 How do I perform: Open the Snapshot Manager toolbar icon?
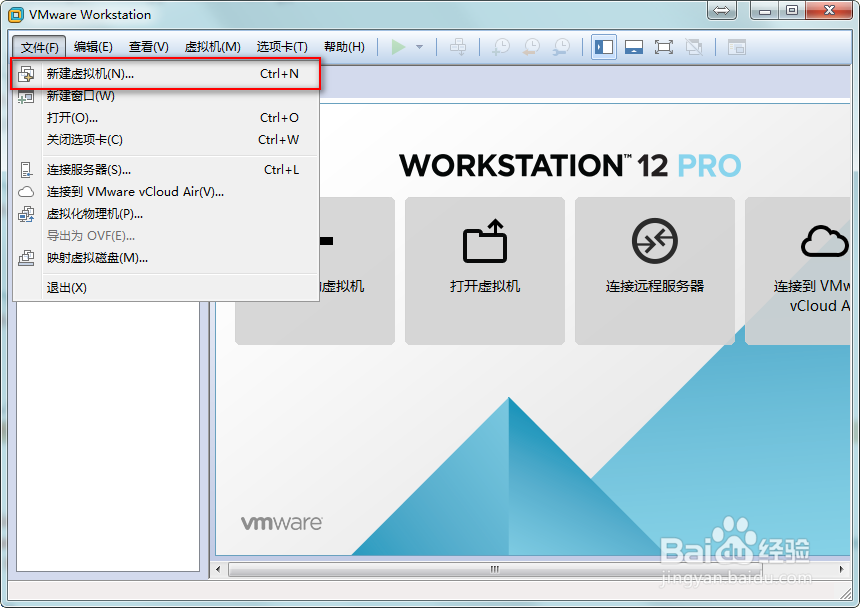(x=561, y=47)
